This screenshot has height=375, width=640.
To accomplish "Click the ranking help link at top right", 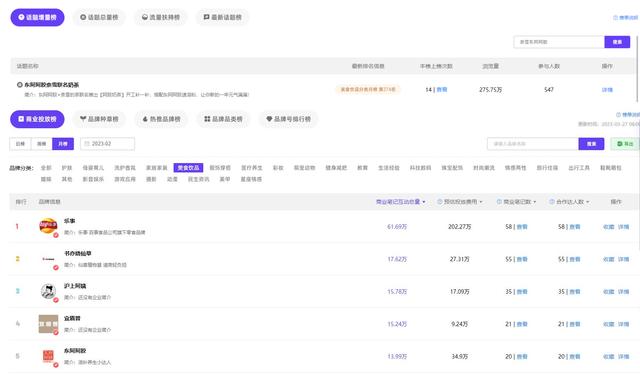I will [x=625, y=18].
